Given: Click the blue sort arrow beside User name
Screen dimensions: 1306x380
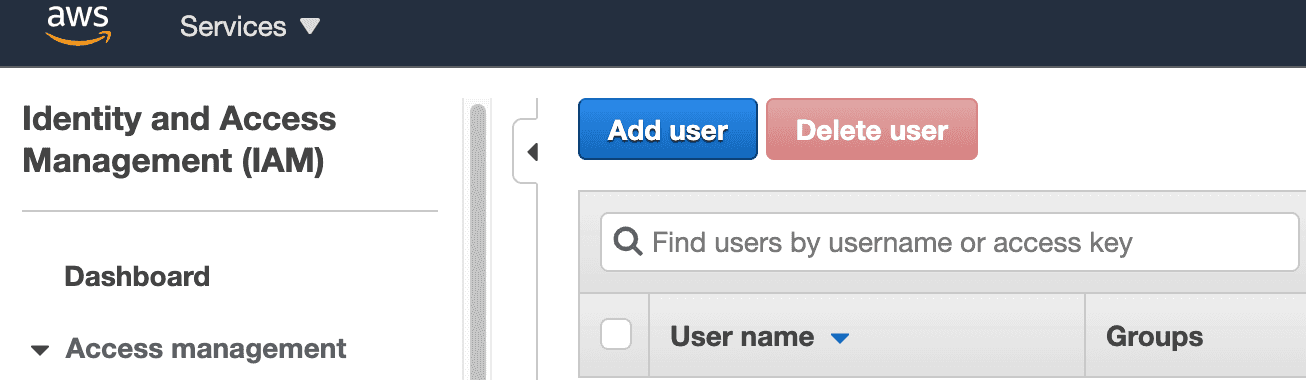Looking at the screenshot, I should coord(840,338).
